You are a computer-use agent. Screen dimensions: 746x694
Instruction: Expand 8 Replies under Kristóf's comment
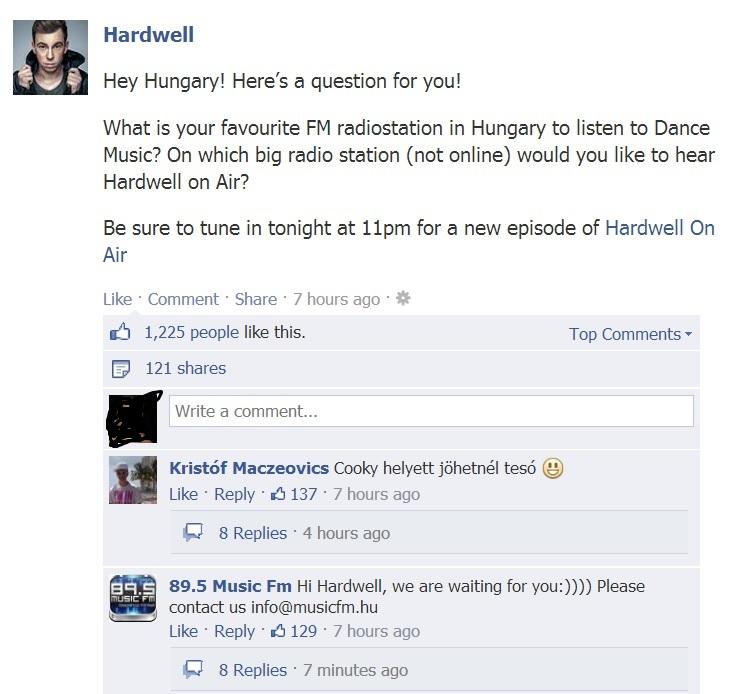pyautogui.click(x=253, y=533)
